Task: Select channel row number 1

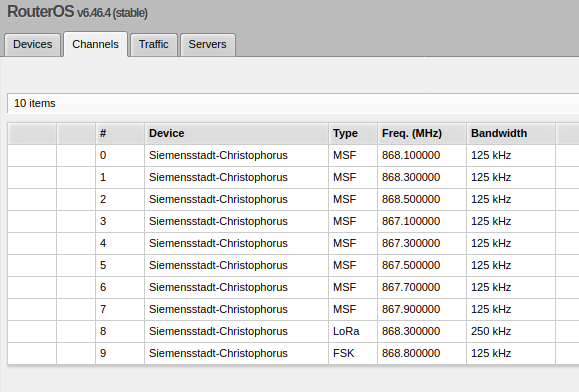Action: click(x=293, y=178)
